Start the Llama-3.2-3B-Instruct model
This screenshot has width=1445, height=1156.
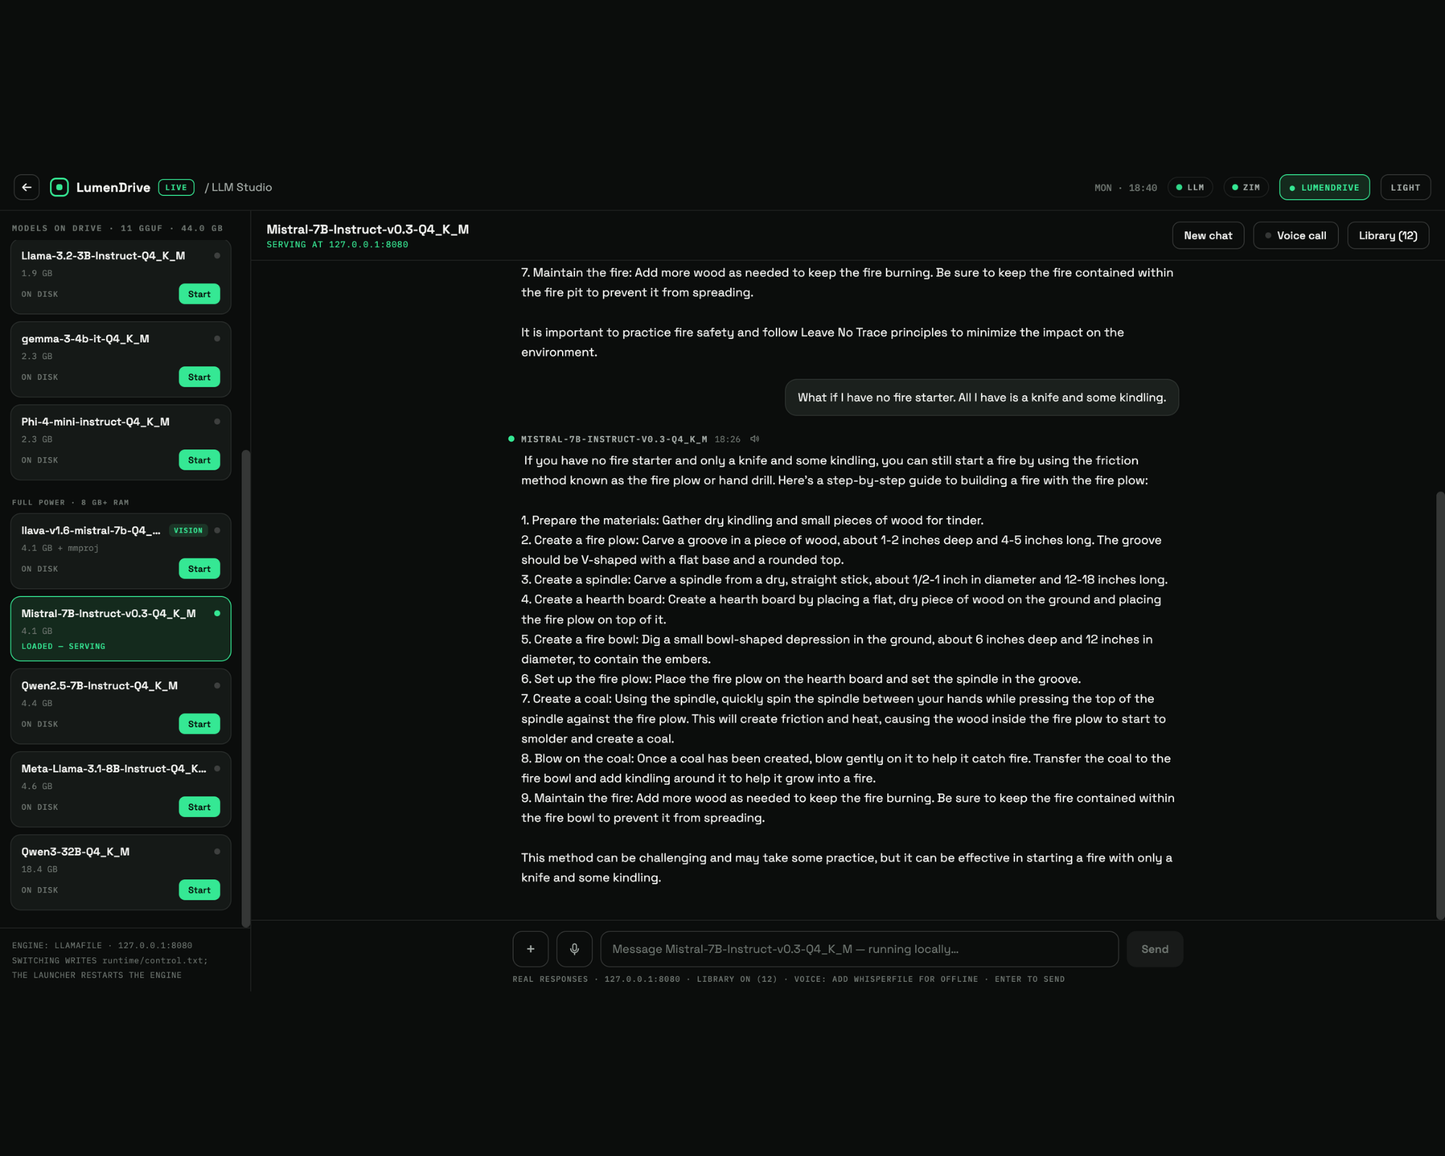(199, 294)
